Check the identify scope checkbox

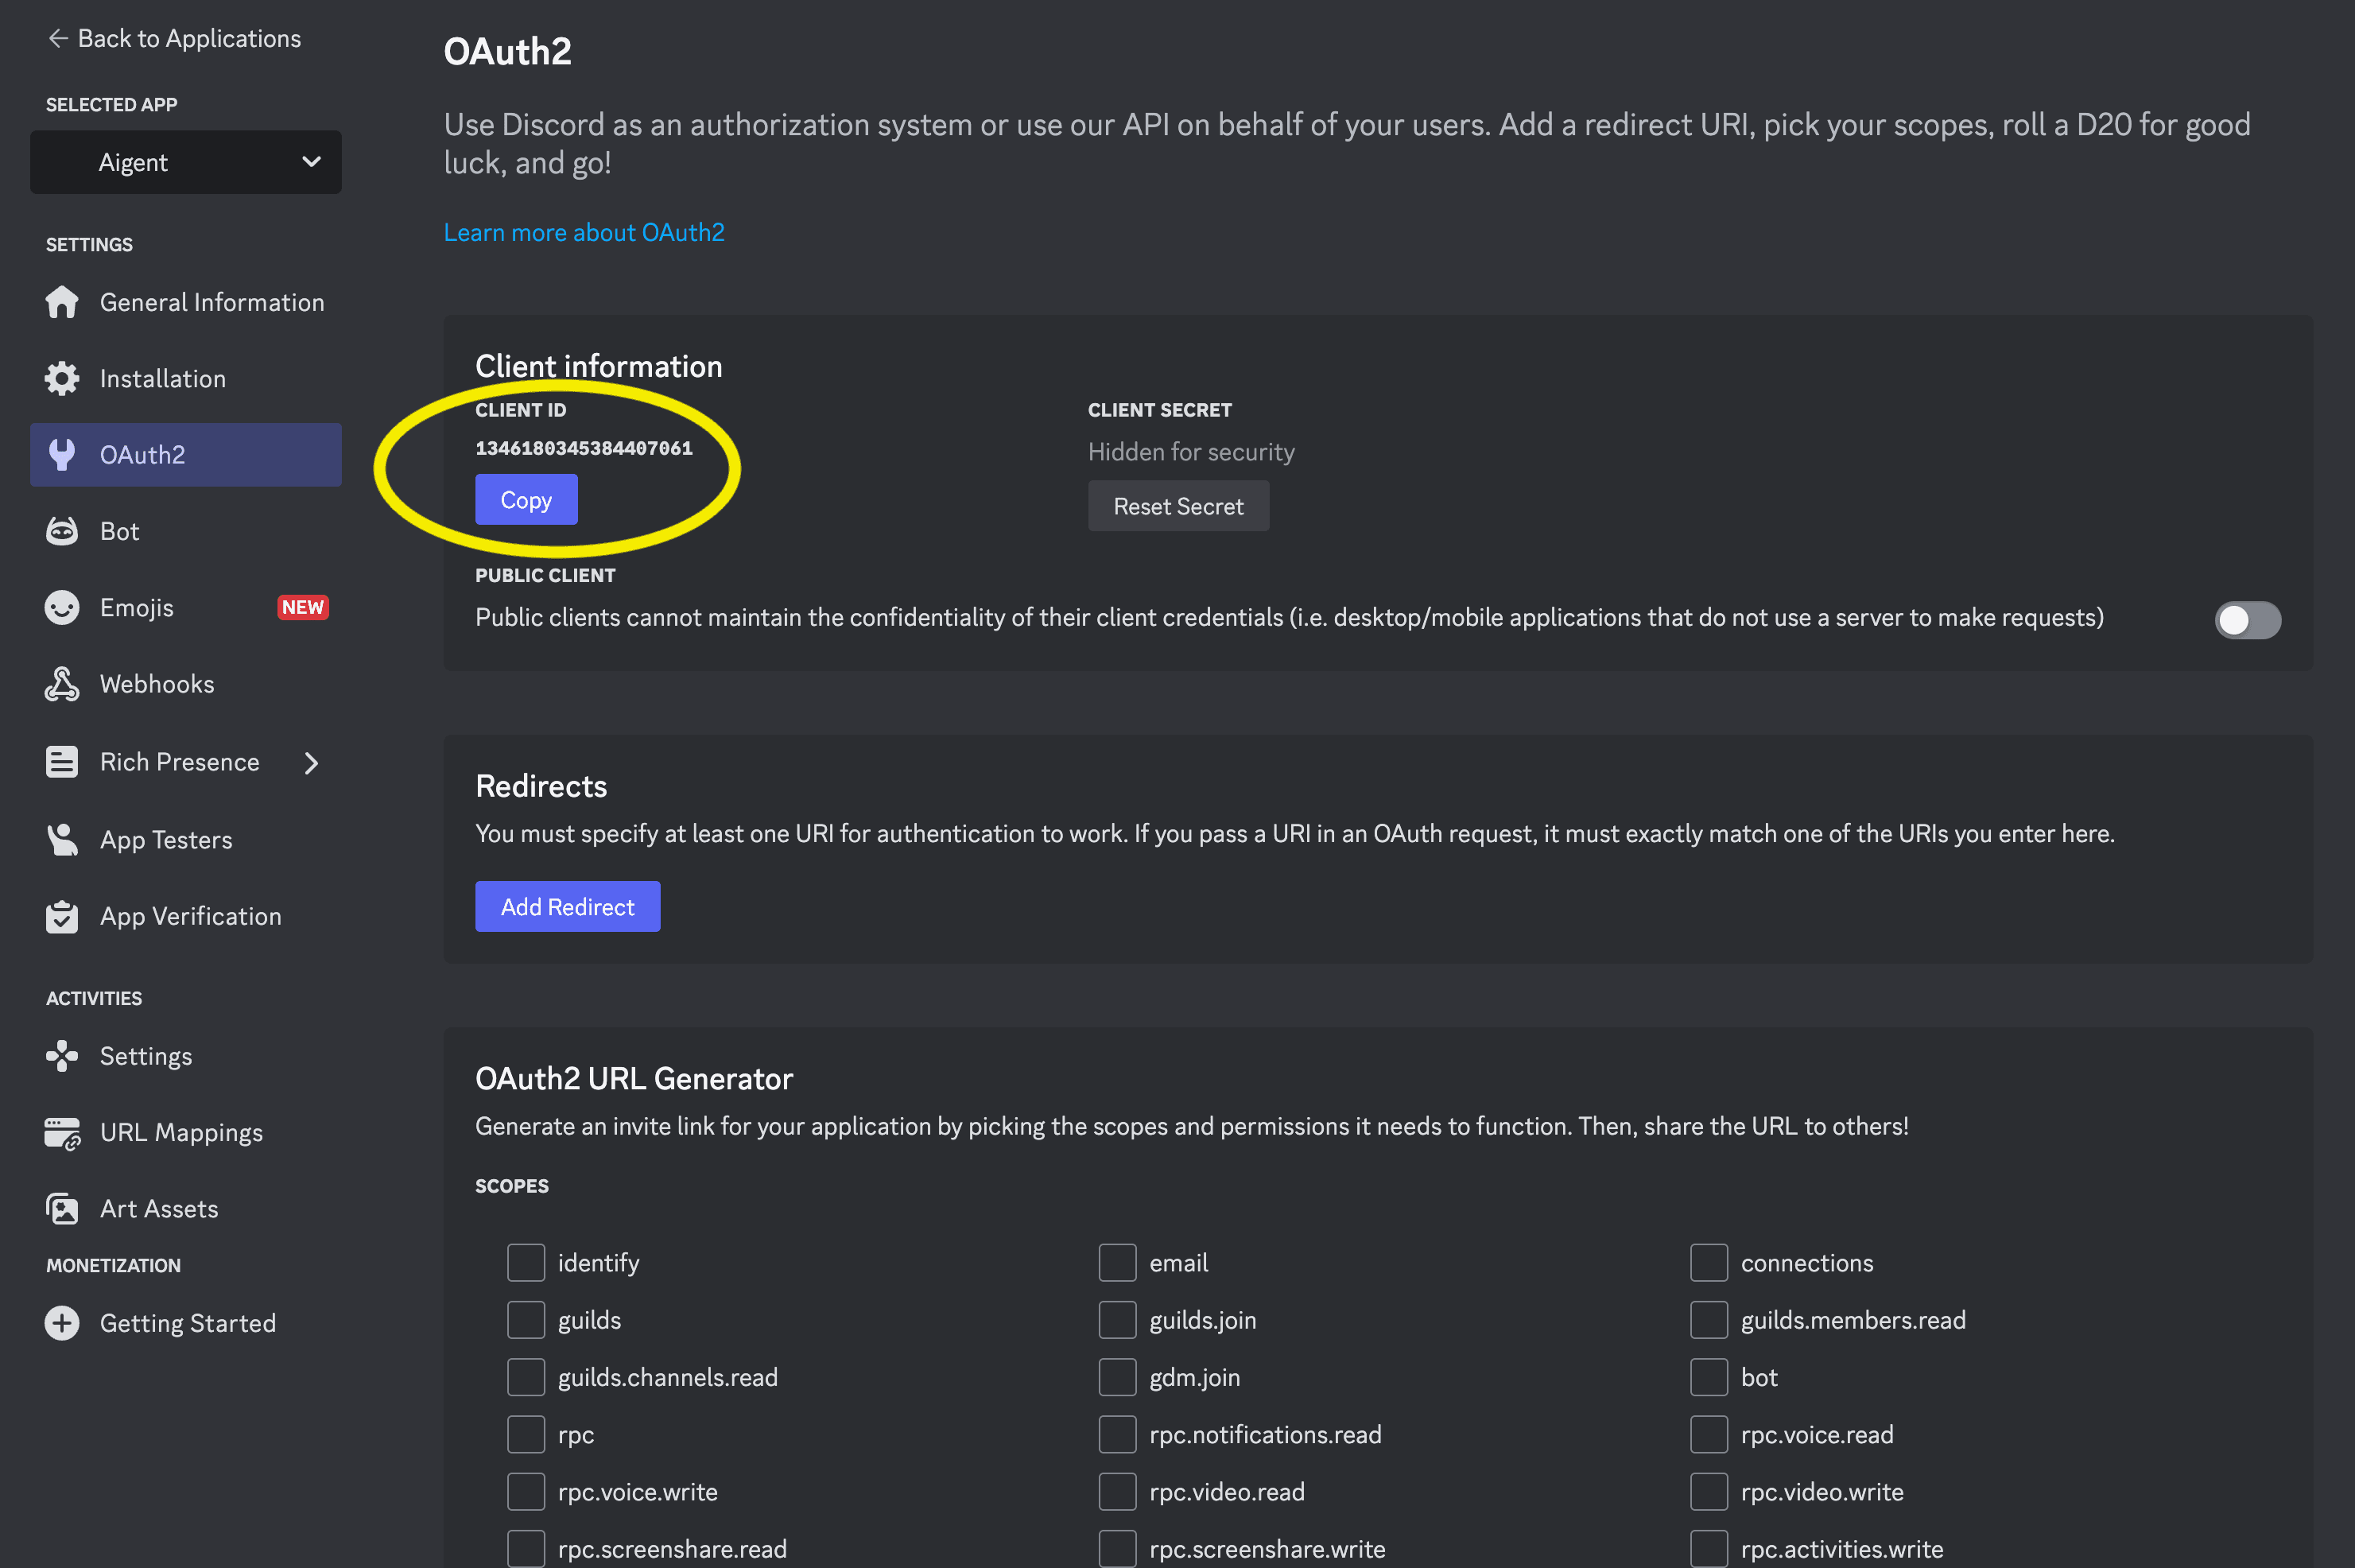pyautogui.click(x=526, y=1263)
